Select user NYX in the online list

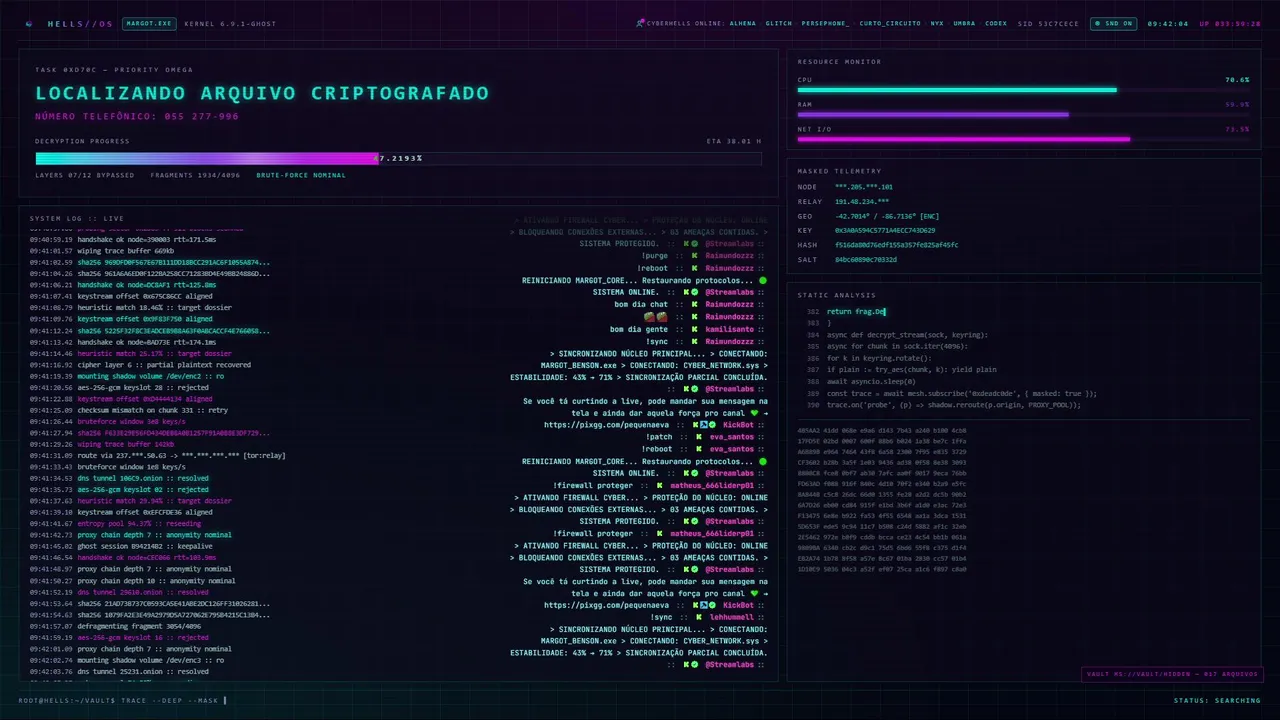(x=937, y=23)
